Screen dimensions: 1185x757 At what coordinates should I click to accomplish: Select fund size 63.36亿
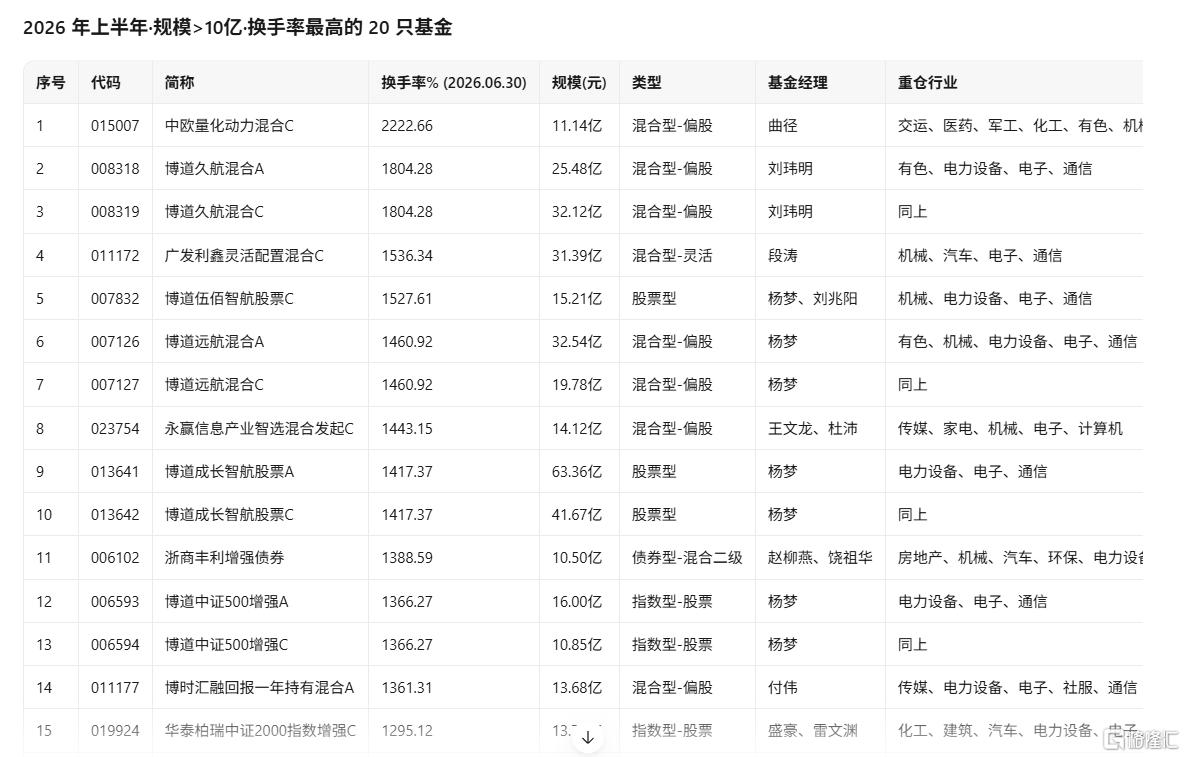point(577,471)
